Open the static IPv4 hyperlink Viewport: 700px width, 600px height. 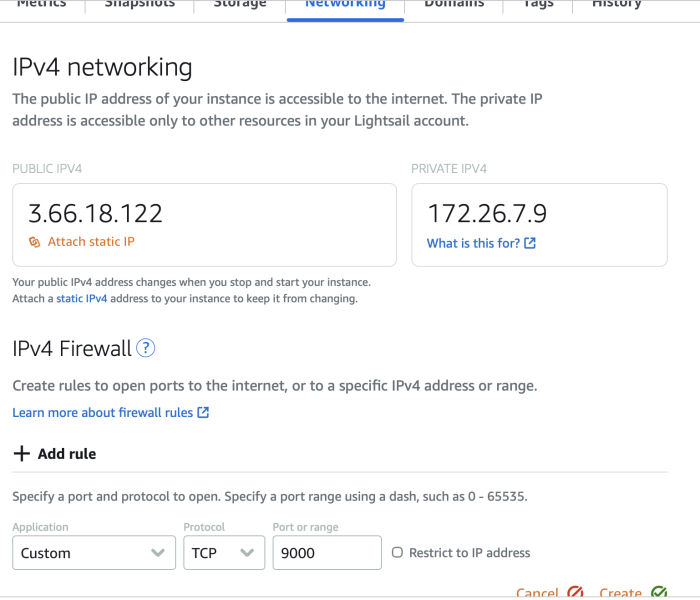(x=82, y=298)
